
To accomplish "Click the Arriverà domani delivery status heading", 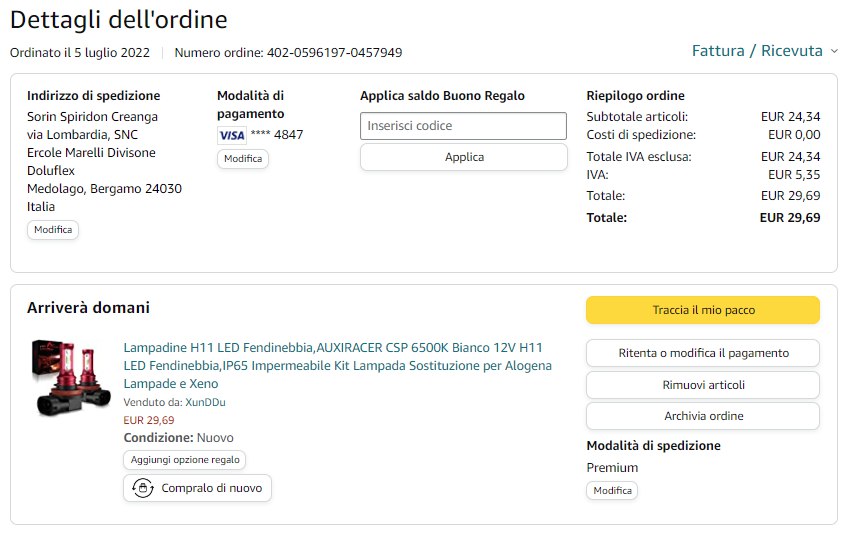I will click(x=88, y=308).
